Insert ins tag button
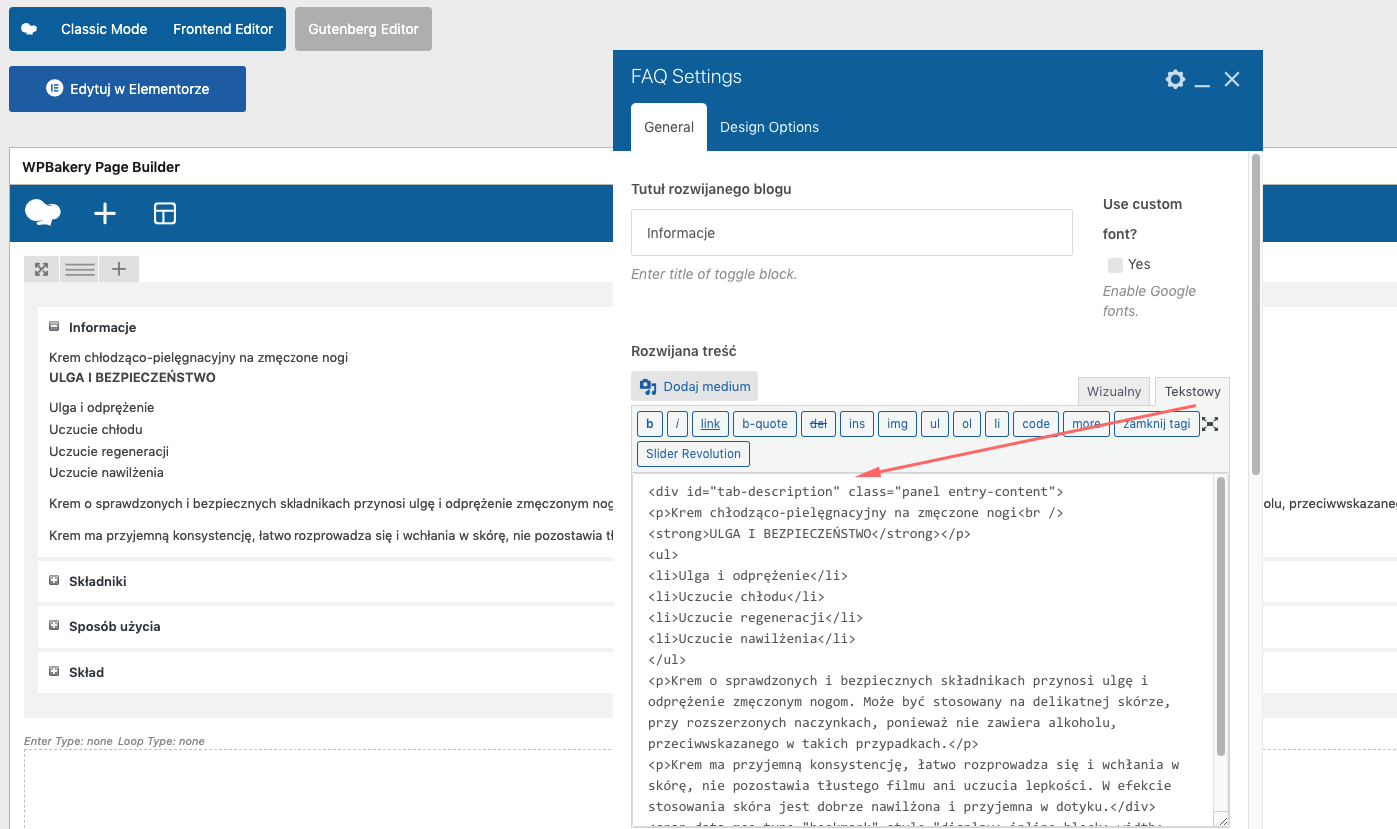This screenshot has width=1397, height=829. coord(857,424)
